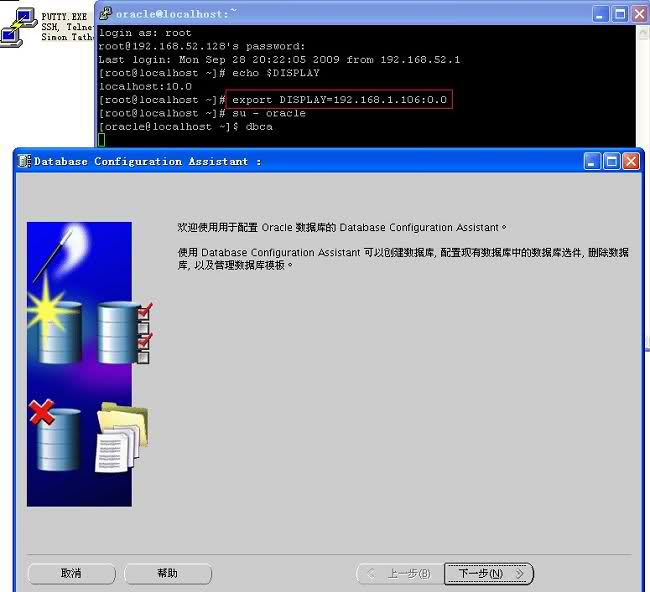
Task: Click the 'Last login: Mon Sep 28' line
Action: (x=279, y=60)
